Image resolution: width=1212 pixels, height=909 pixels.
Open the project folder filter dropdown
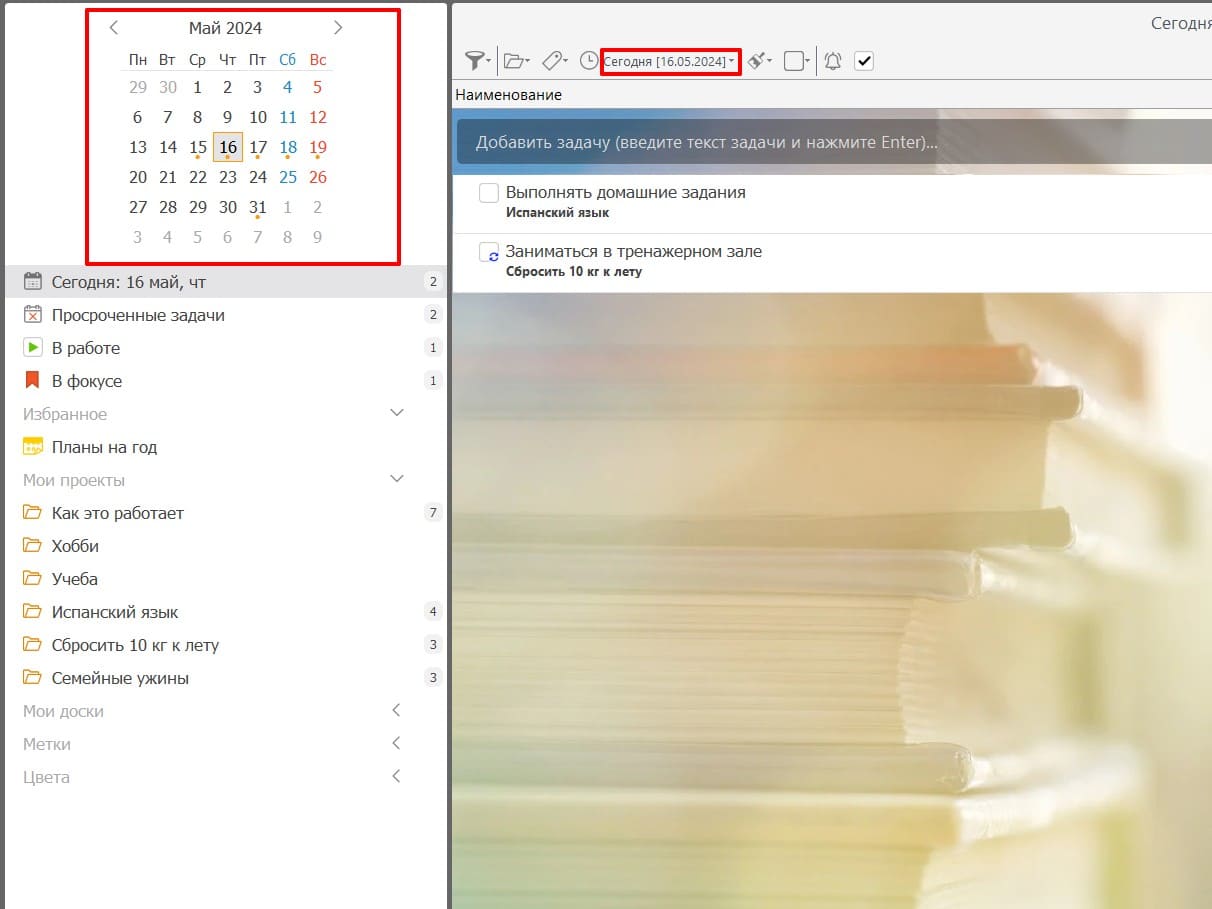click(x=516, y=61)
